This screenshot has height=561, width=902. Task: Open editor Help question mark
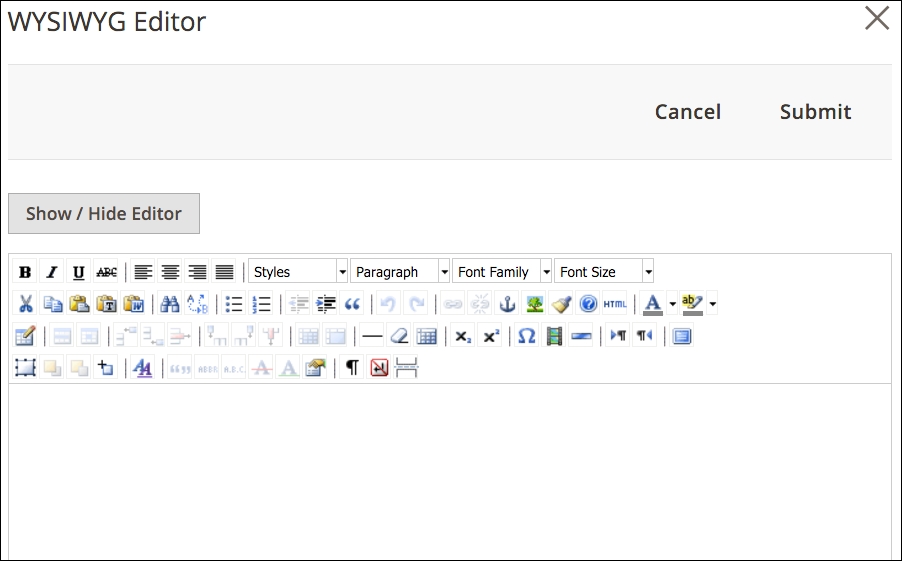tap(588, 304)
